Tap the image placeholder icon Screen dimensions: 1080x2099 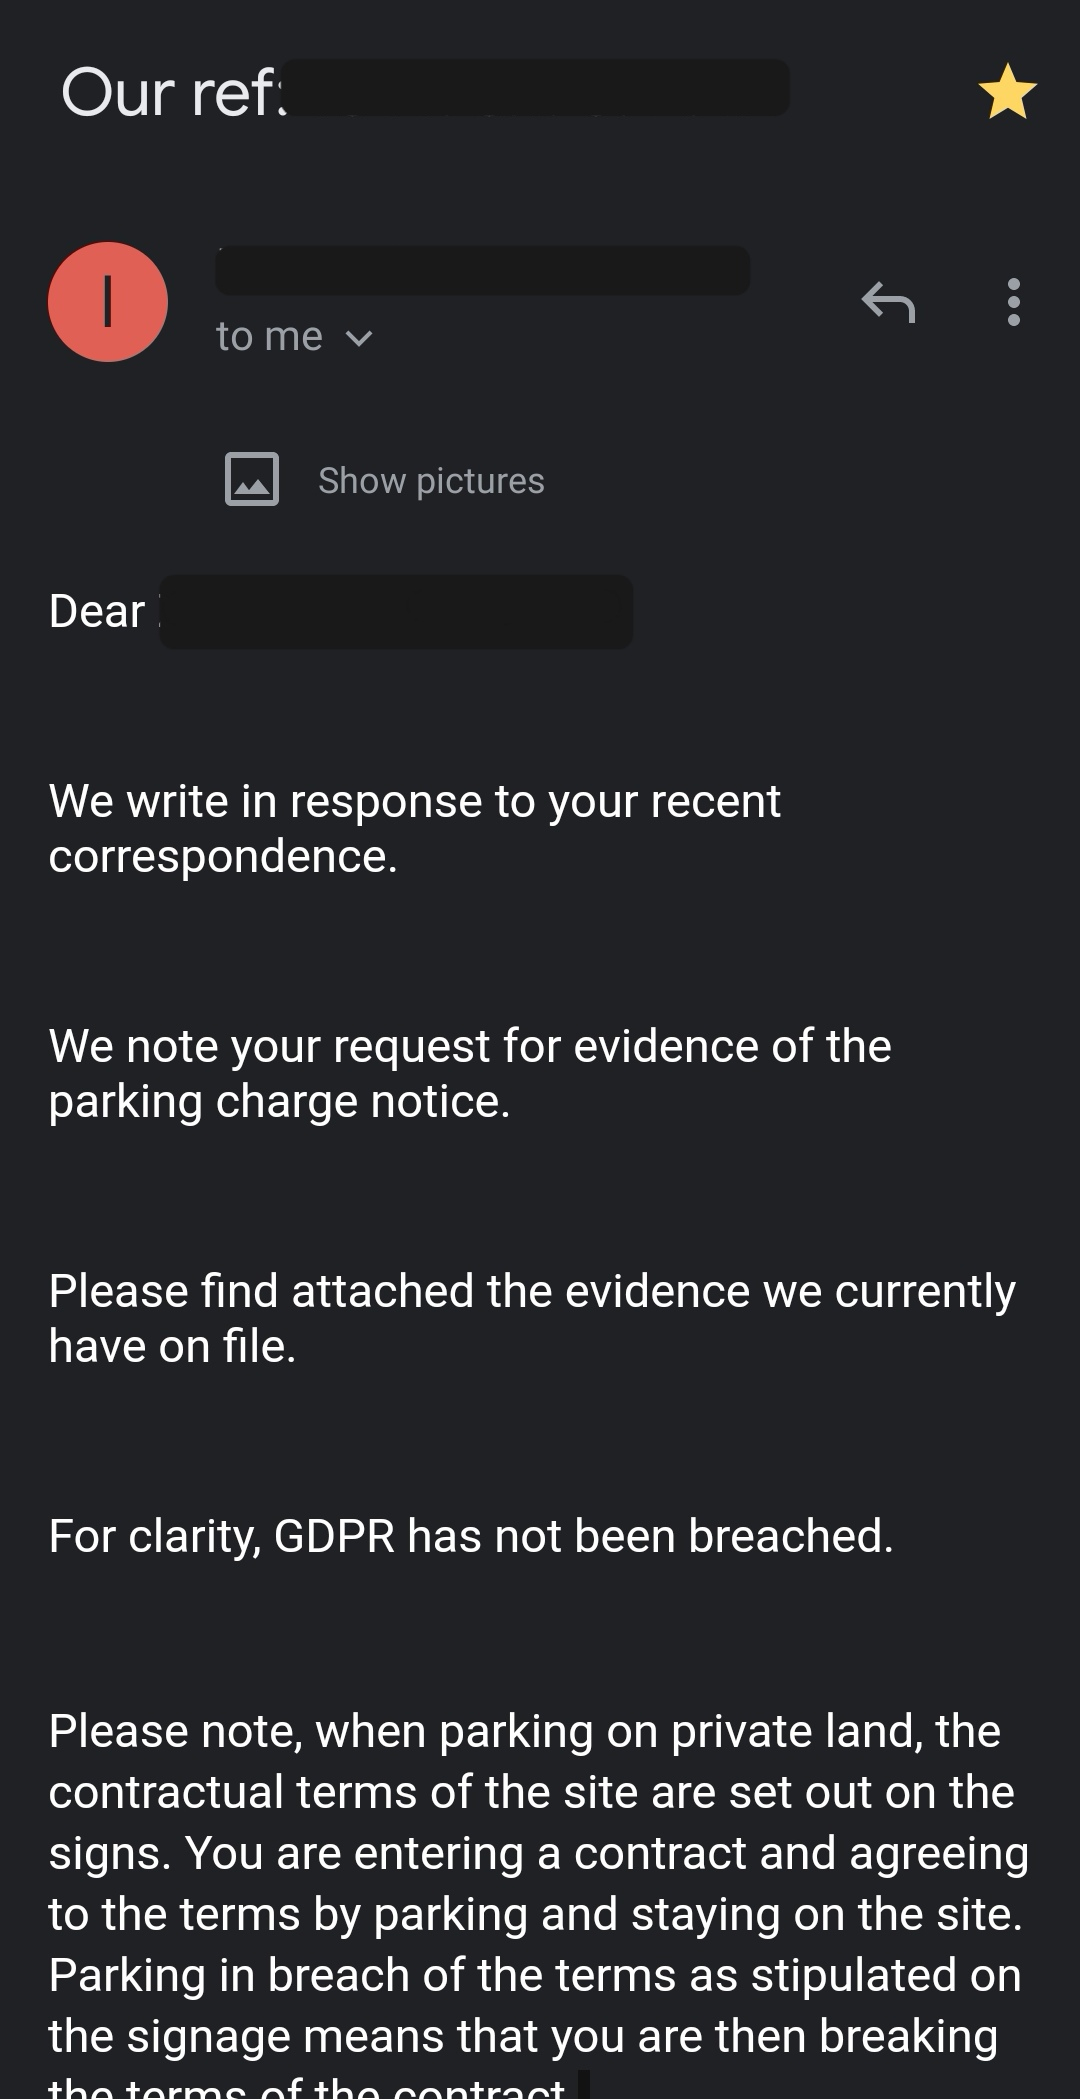[252, 479]
